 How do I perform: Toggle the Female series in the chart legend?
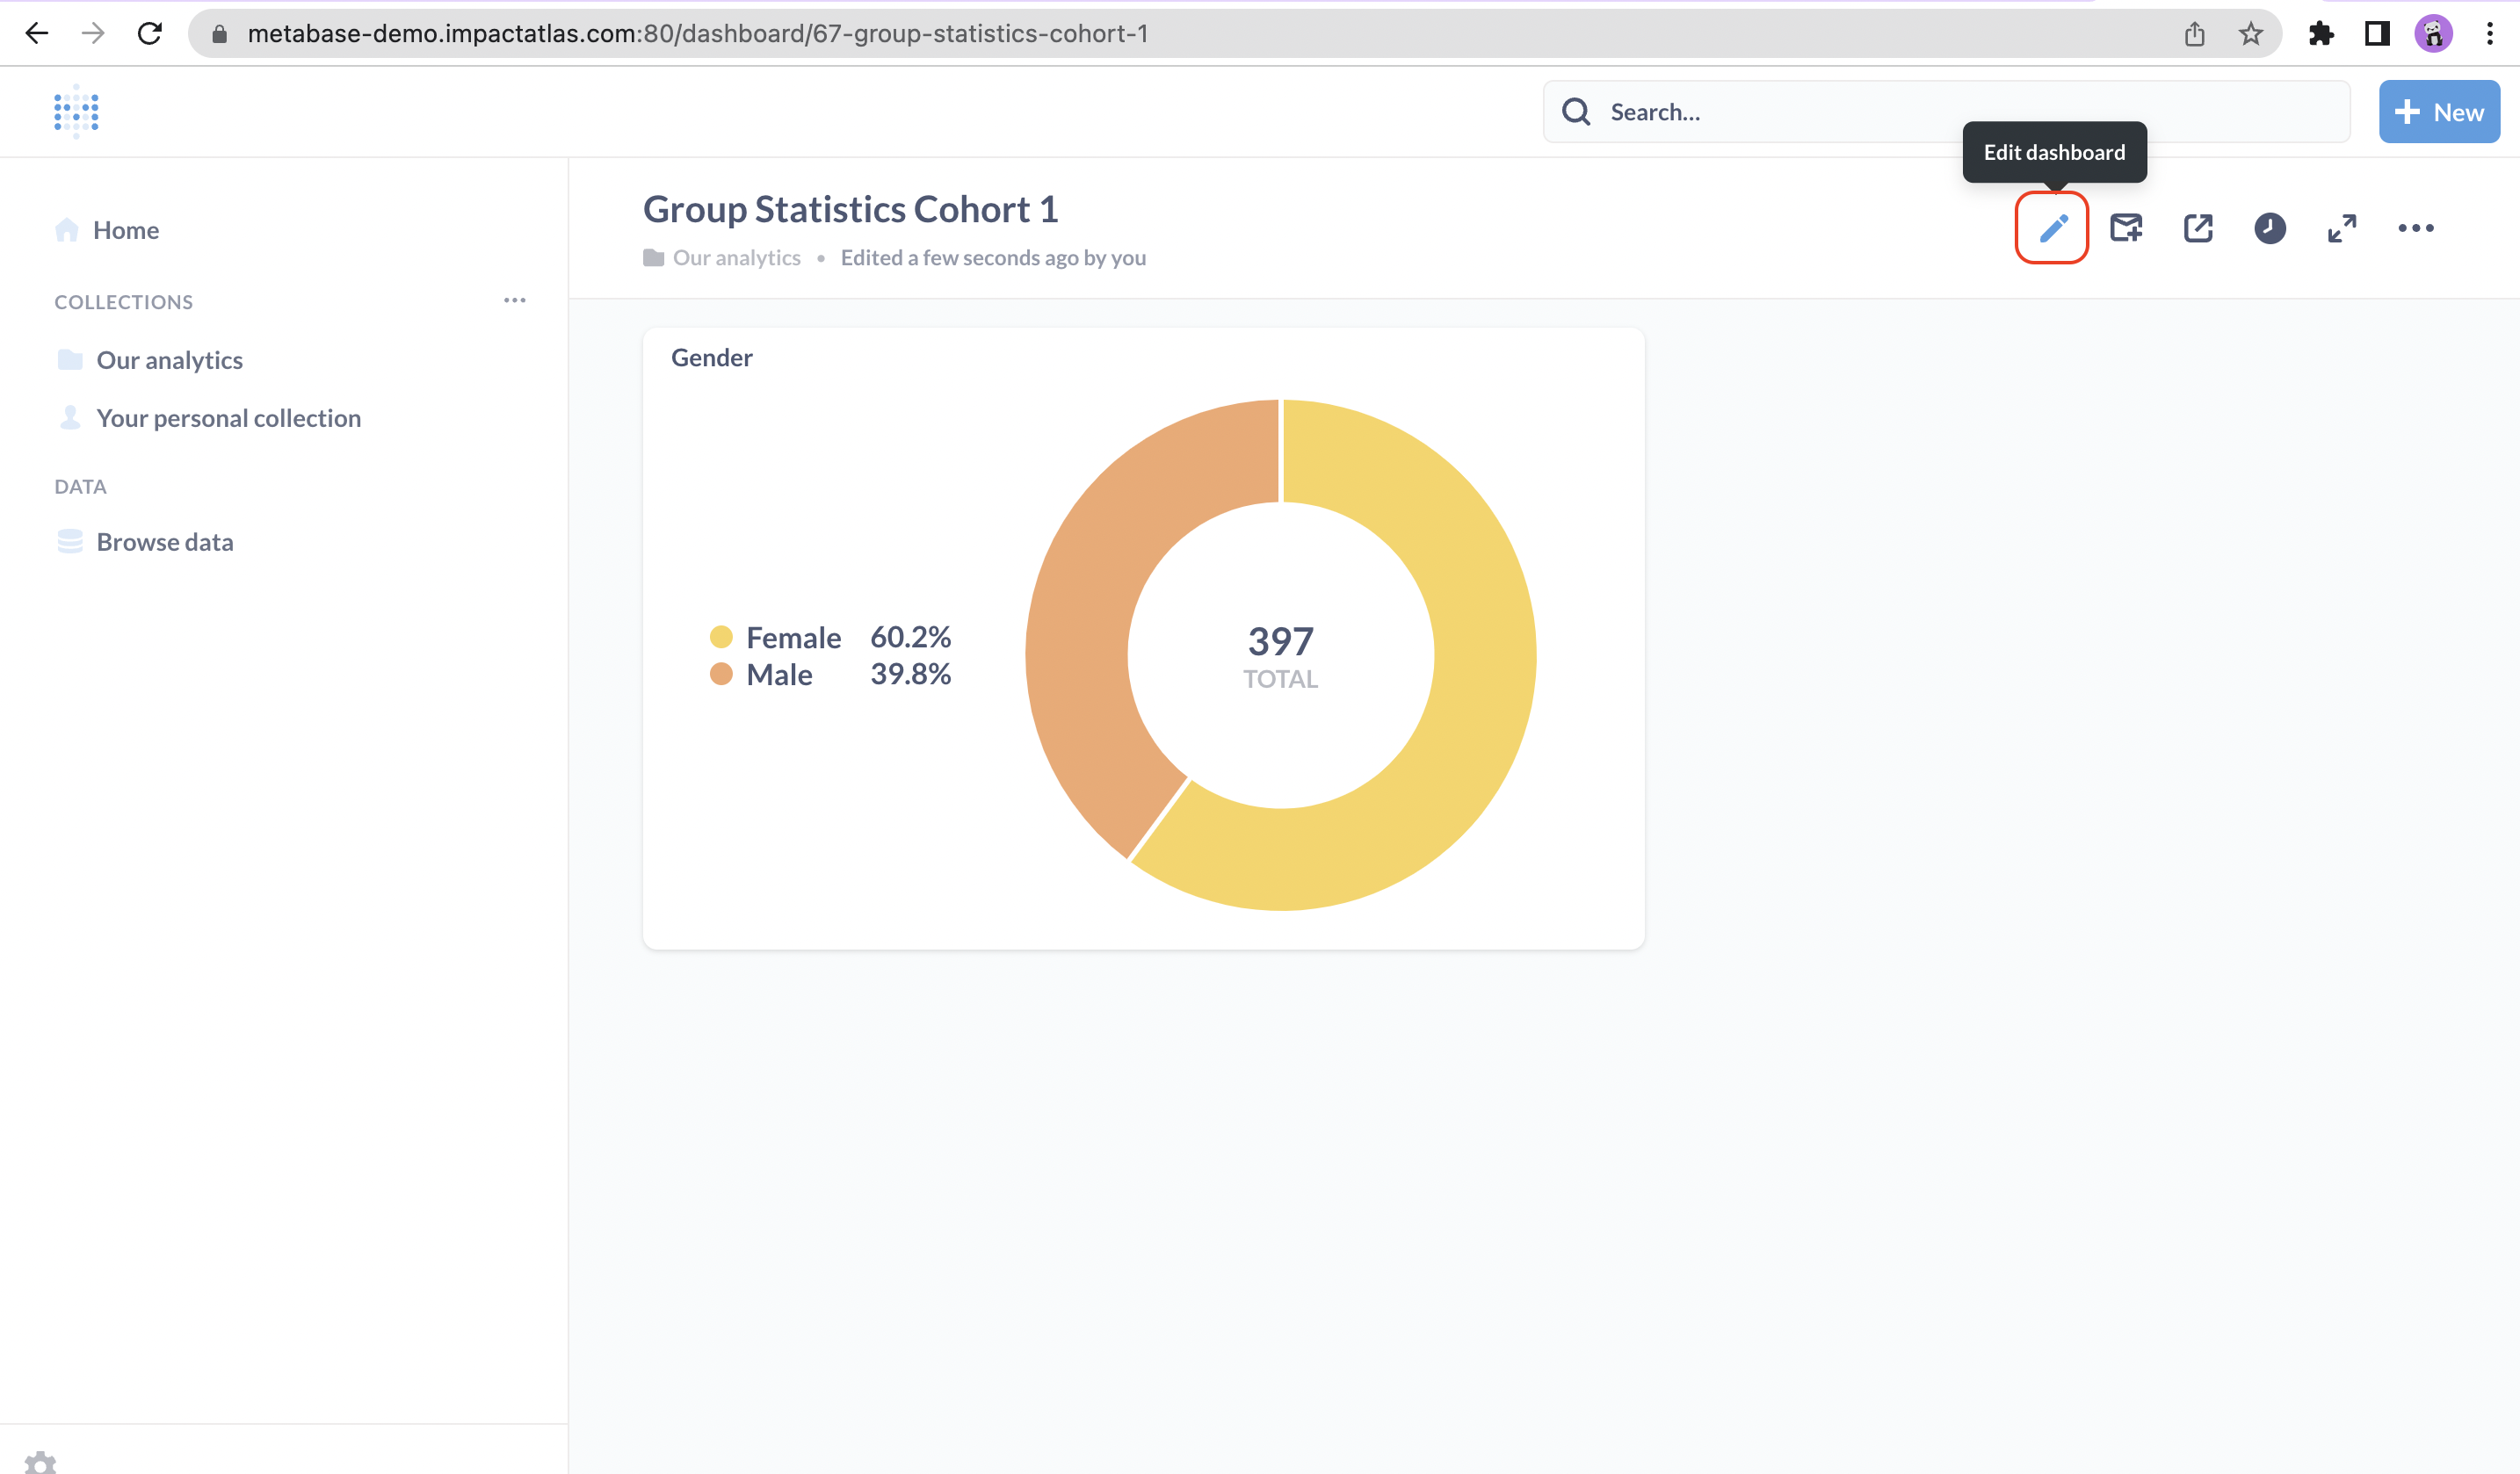point(793,637)
